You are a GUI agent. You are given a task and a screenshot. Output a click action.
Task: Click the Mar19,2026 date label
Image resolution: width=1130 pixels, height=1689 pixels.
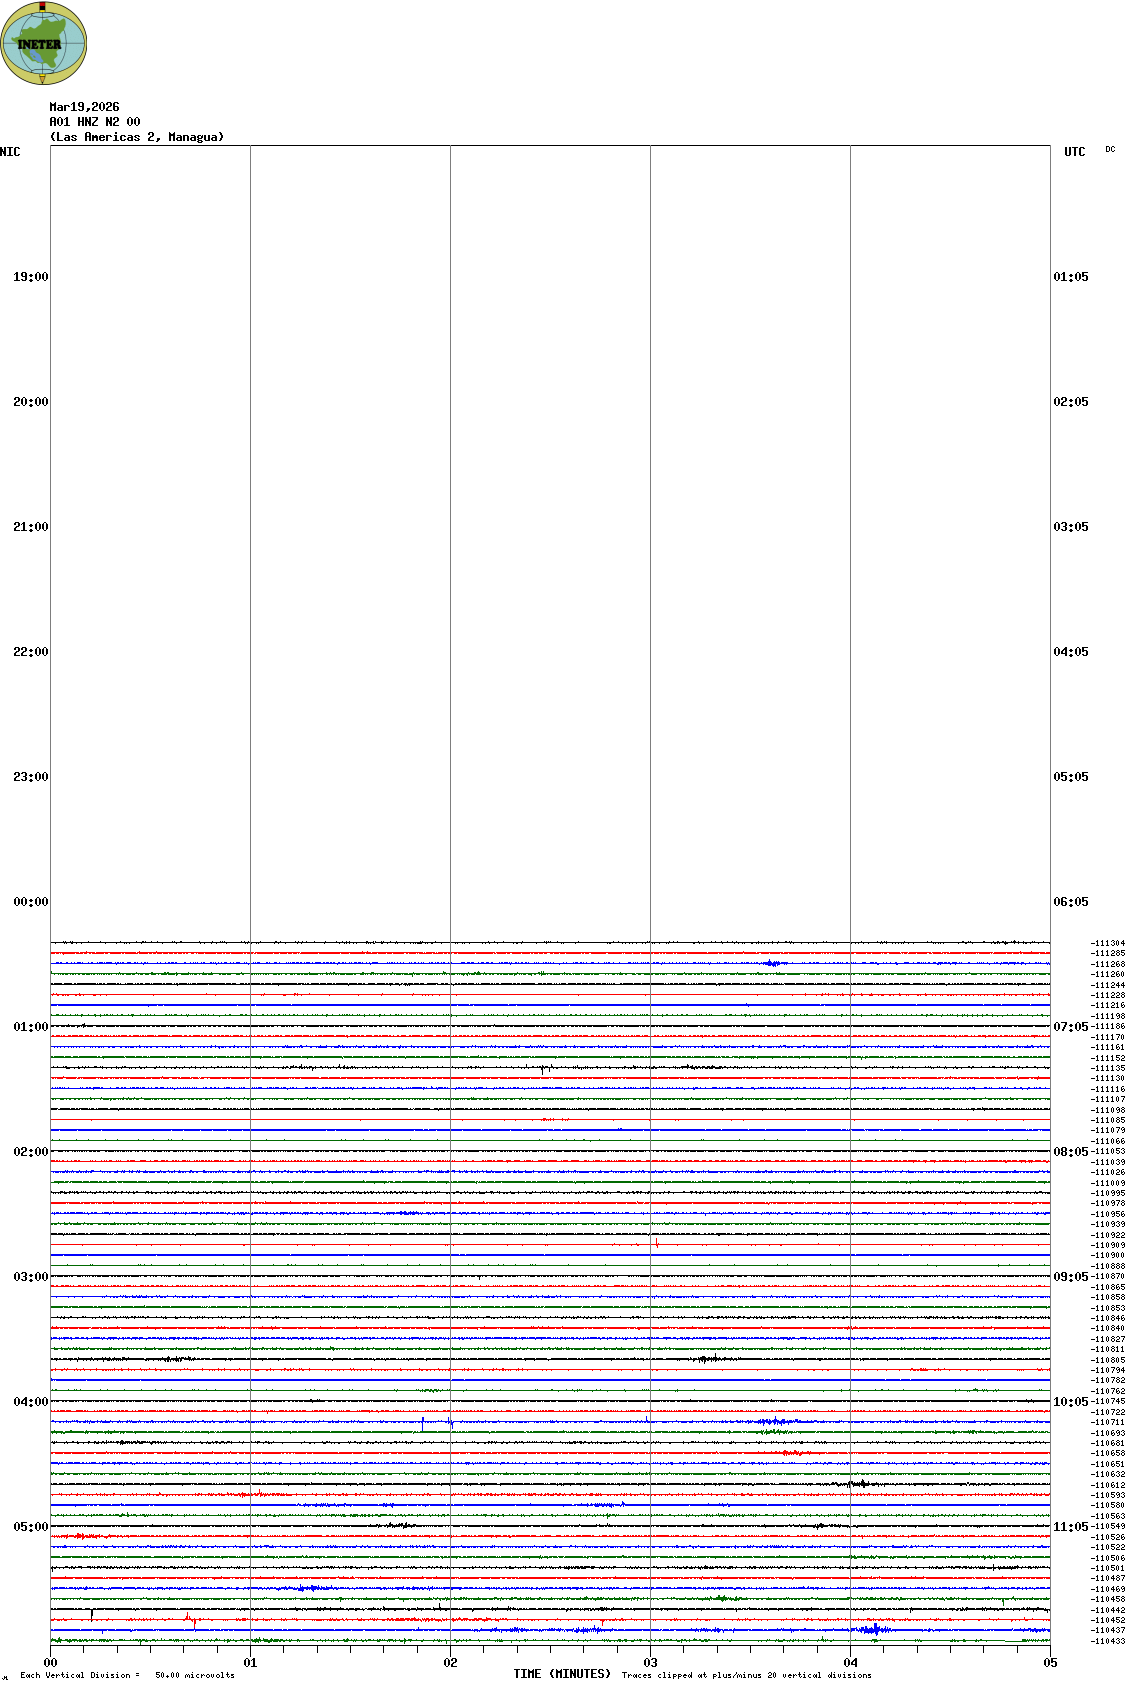(84, 107)
